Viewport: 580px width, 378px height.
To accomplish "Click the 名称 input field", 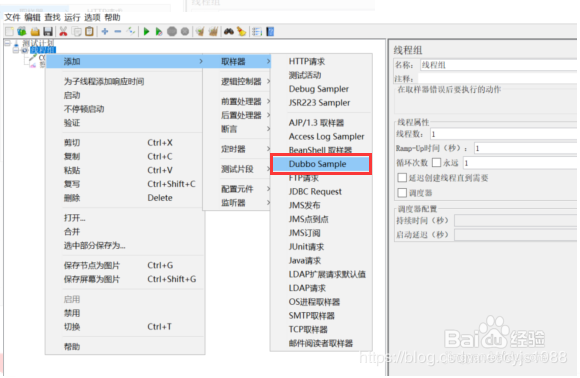I will click(498, 65).
